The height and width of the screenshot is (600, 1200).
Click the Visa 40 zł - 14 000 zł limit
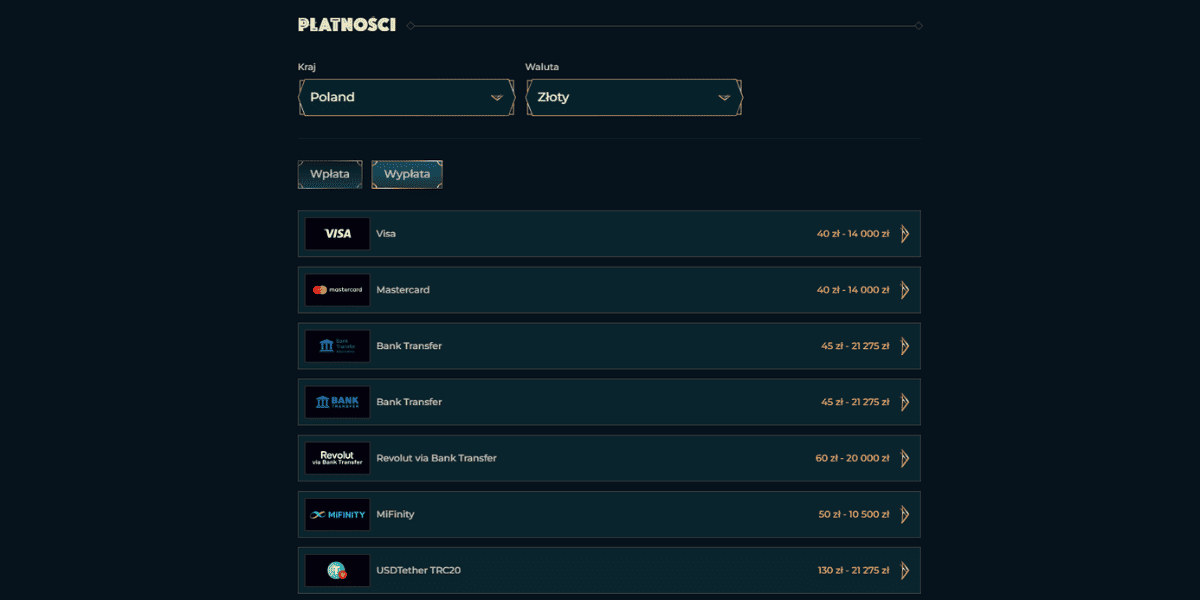[x=853, y=234]
